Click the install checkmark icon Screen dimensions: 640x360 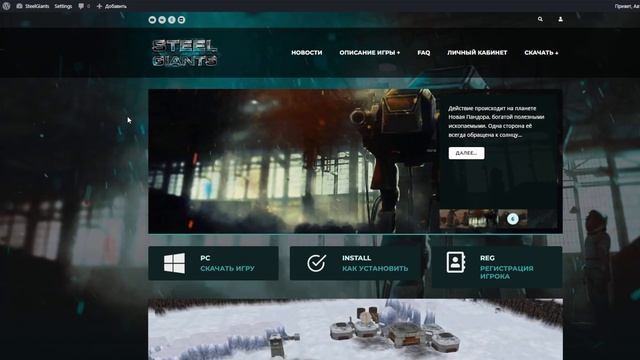pyautogui.click(x=316, y=263)
